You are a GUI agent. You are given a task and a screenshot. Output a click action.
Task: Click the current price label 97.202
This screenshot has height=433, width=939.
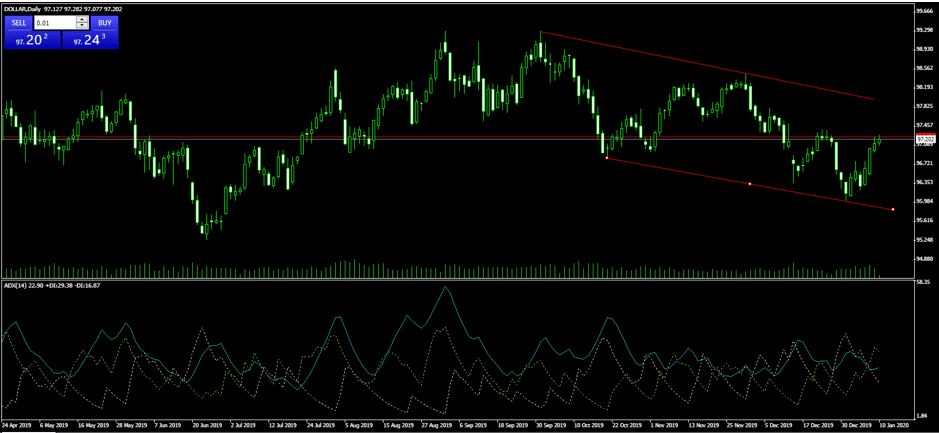(x=925, y=139)
